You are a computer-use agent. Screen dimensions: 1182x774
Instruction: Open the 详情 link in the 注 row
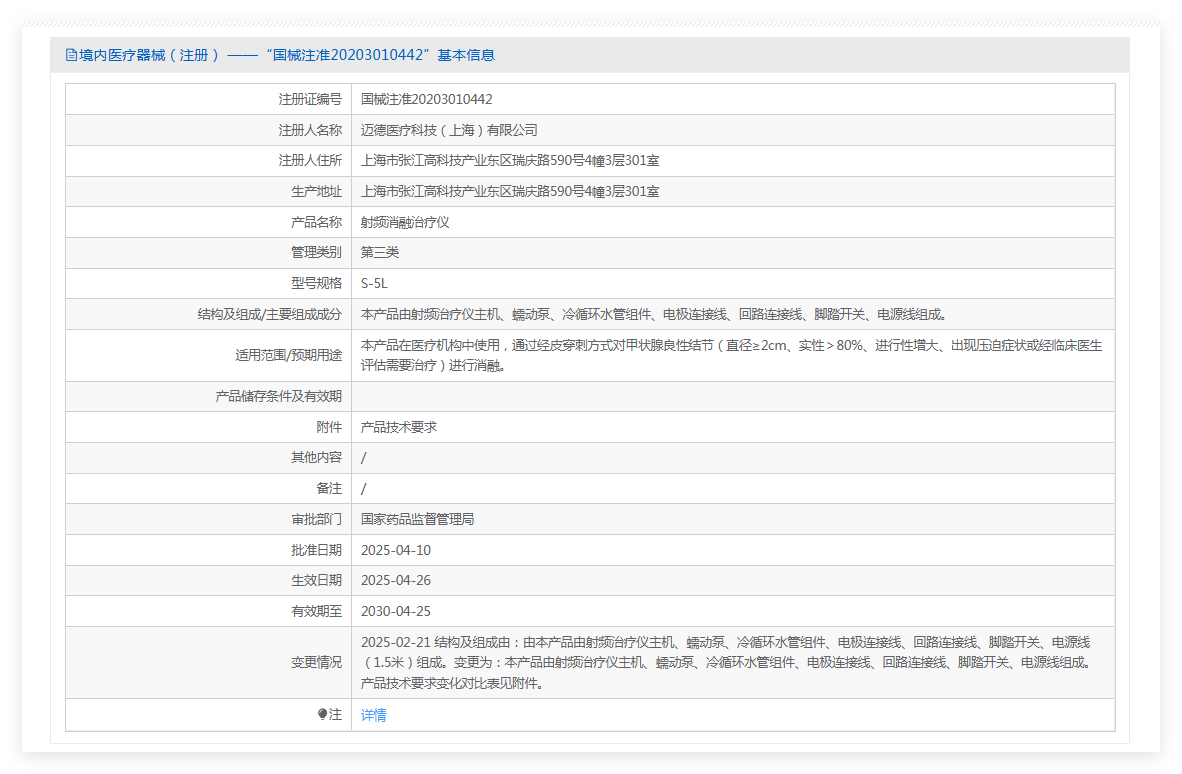click(373, 714)
